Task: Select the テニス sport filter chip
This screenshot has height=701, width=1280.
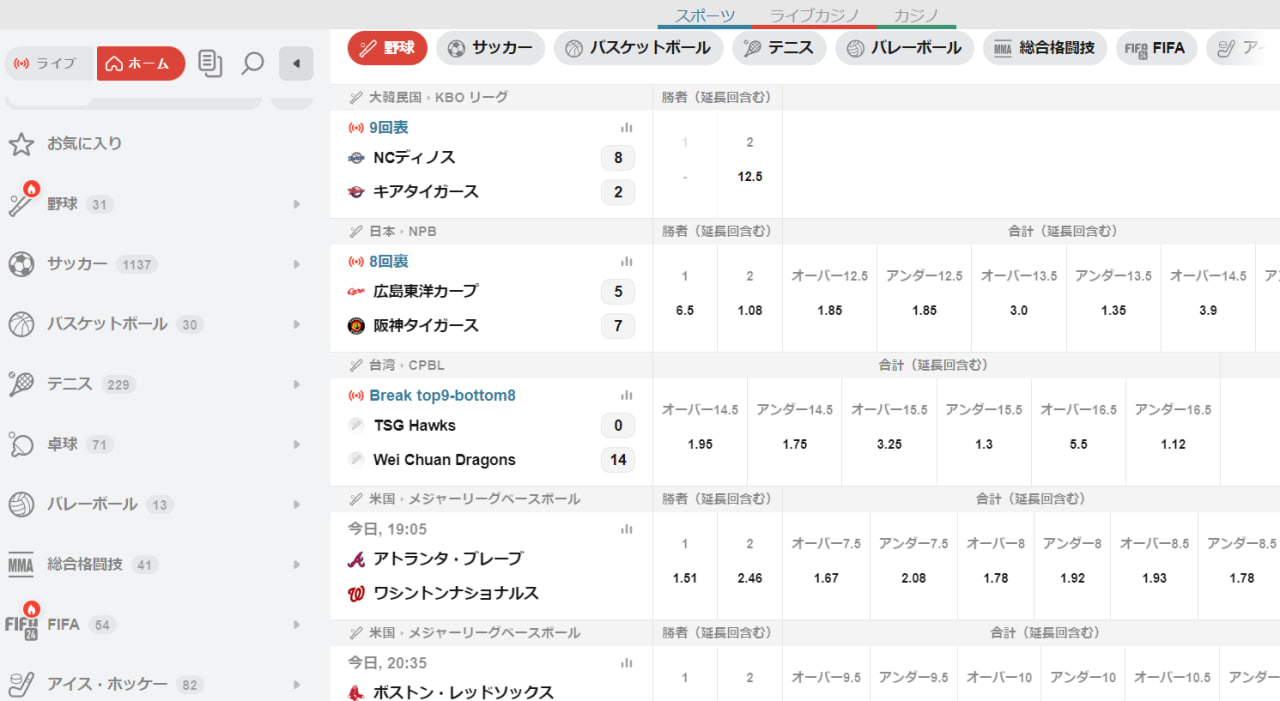Action: [x=779, y=47]
